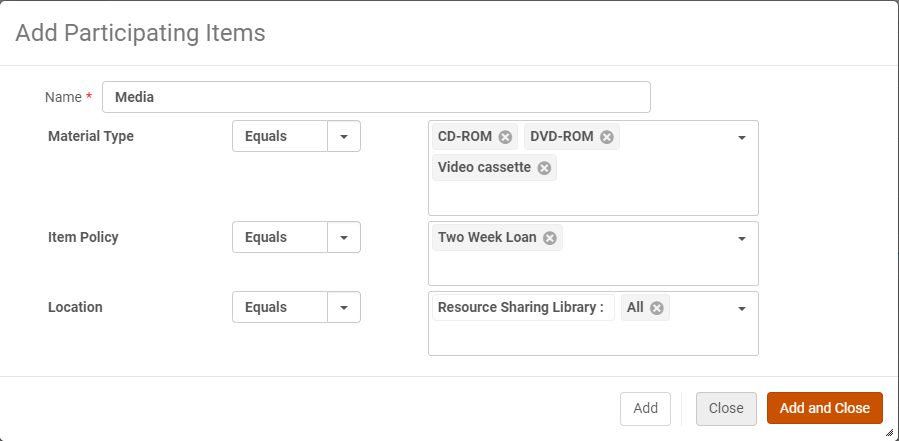This screenshot has height=441, width=899.
Task: Open Item Policy operator caret dropdown
Action: click(343, 238)
